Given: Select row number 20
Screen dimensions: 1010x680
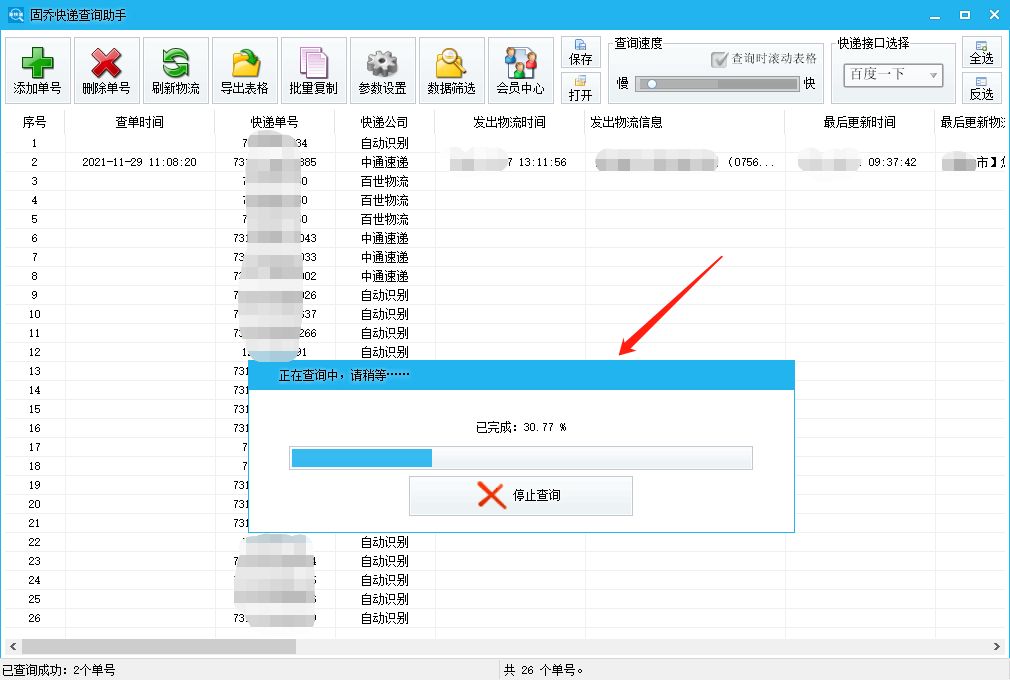Looking at the screenshot, I should coord(34,504).
